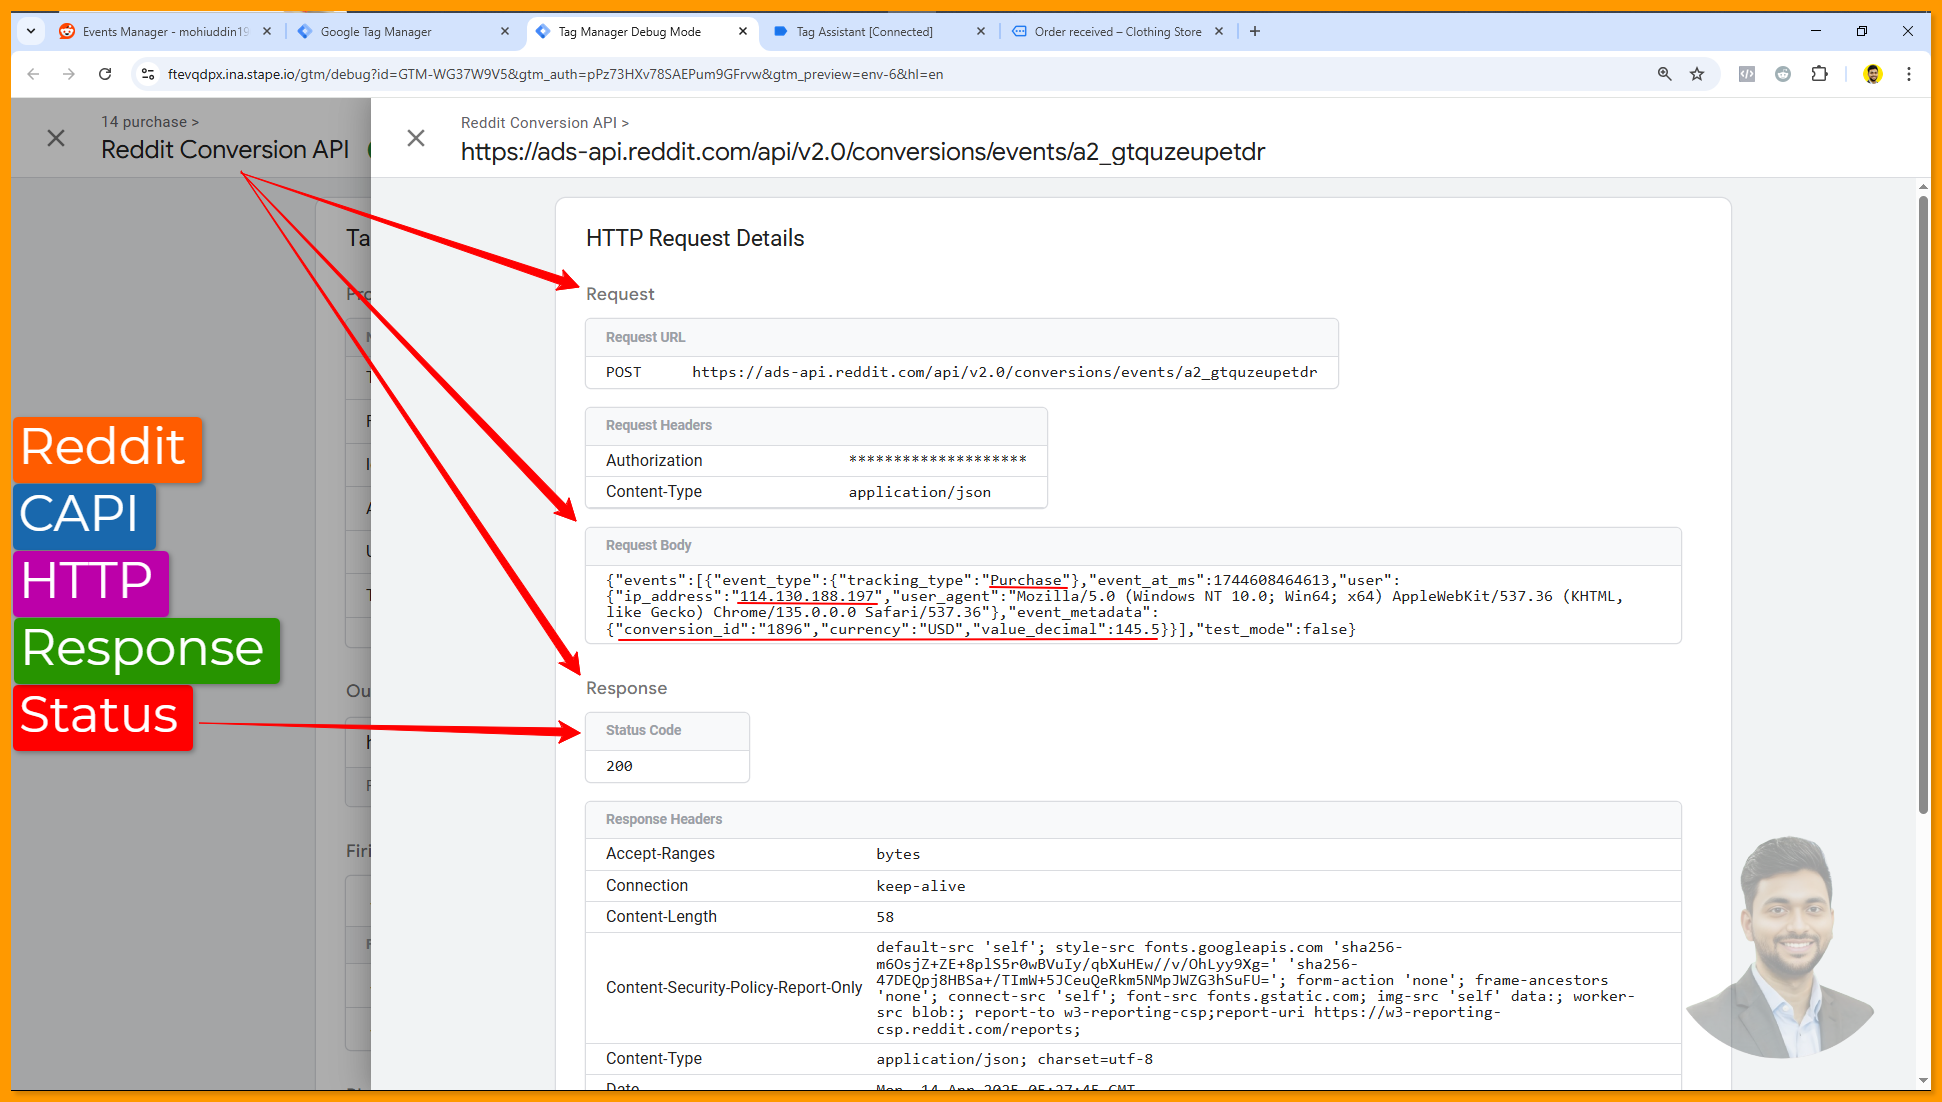
Task: Click the zoom magnifier icon in address bar
Action: pos(1664,74)
